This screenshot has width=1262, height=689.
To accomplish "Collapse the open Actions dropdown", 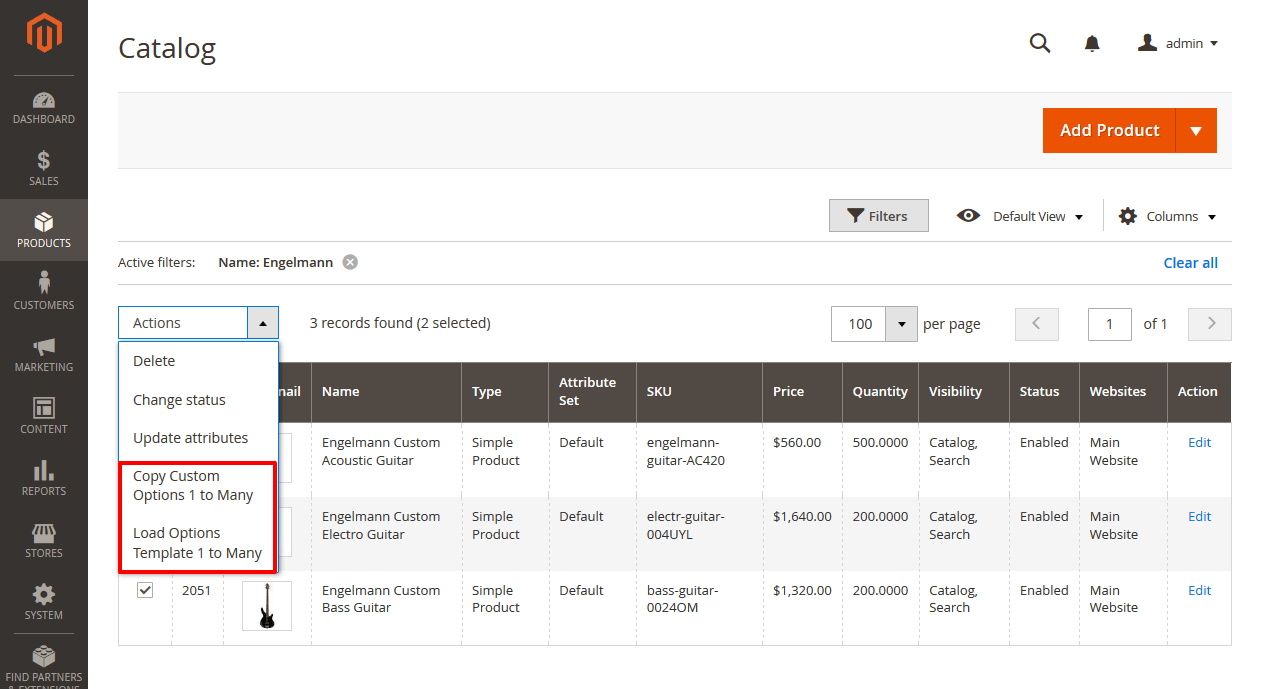I will click(x=263, y=322).
